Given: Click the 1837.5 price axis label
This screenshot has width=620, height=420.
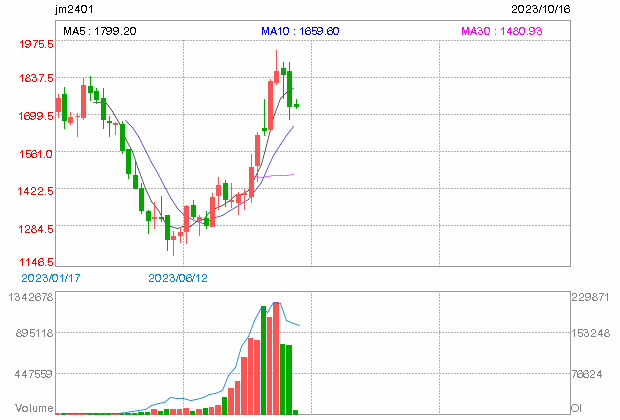Looking at the screenshot, I should tap(36, 78).
